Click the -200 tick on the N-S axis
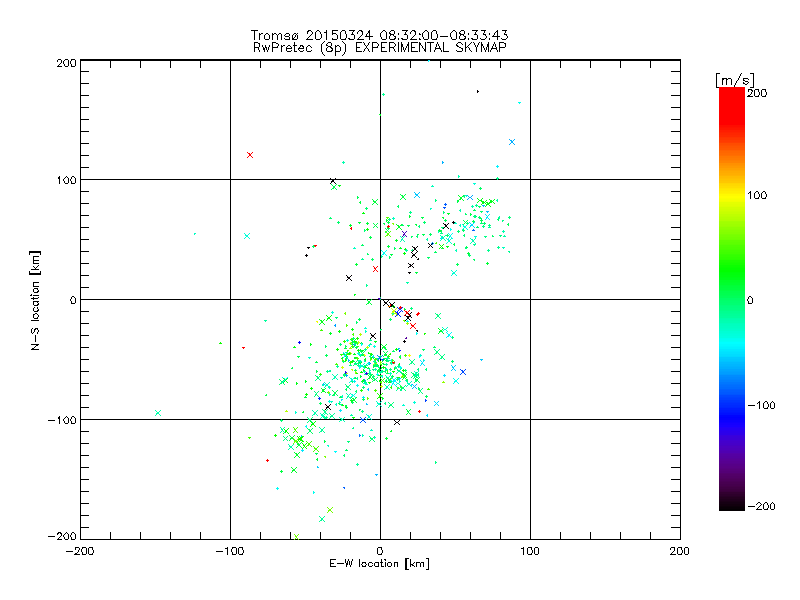Viewport: 800px width, 600px height. (62, 536)
